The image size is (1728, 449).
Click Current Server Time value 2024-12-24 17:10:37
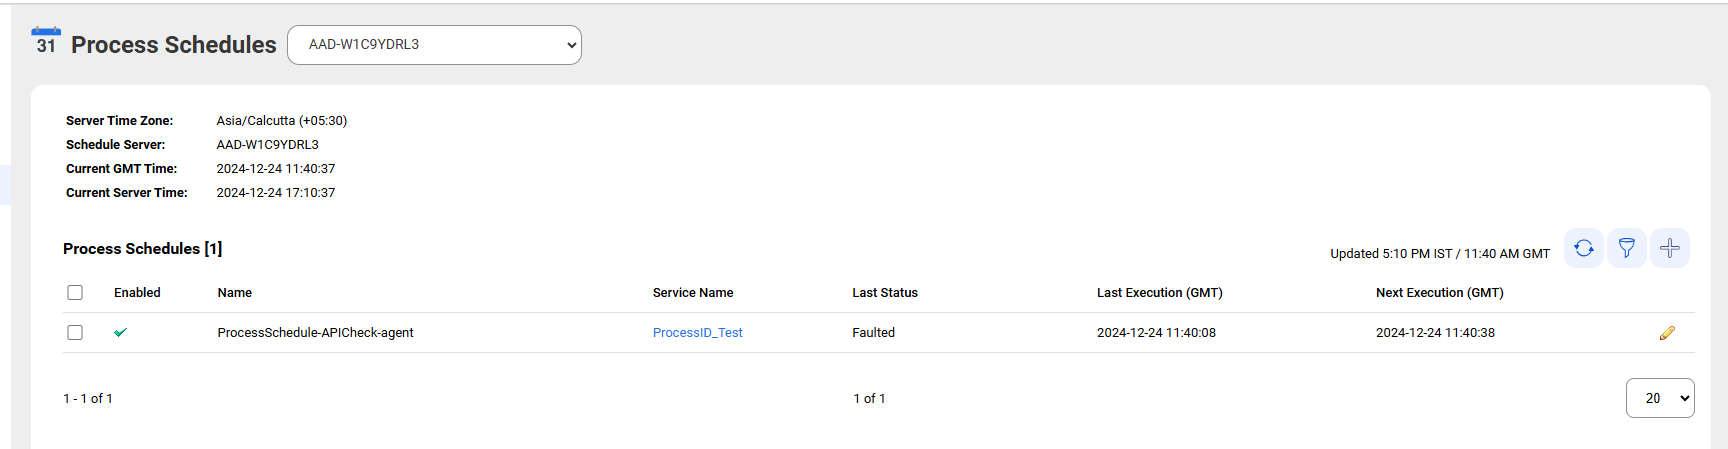tap(276, 193)
